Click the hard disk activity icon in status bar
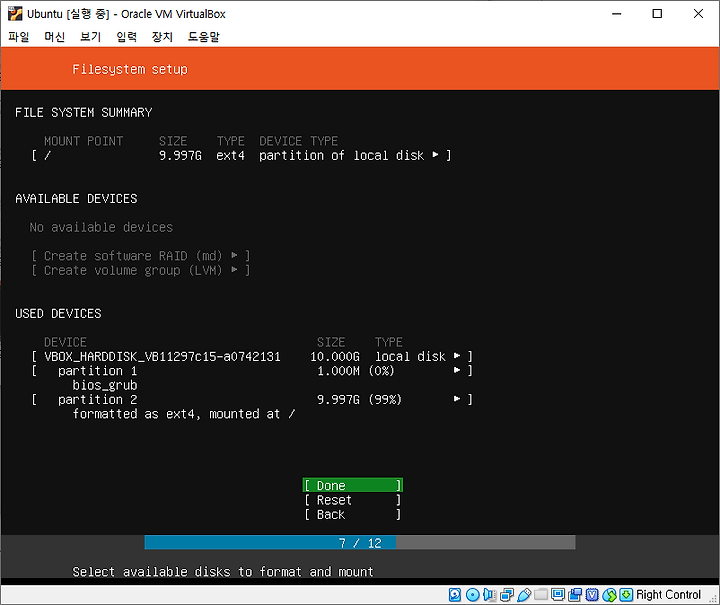720x605 pixels. click(455, 594)
